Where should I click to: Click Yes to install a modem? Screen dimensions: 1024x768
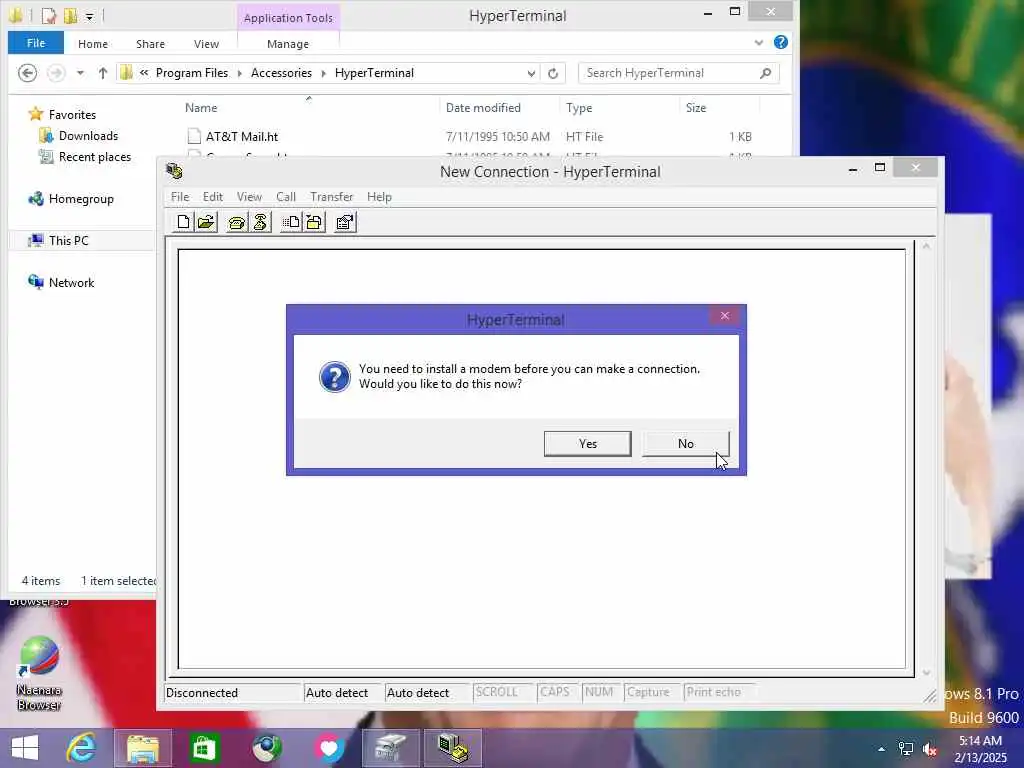(587, 443)
